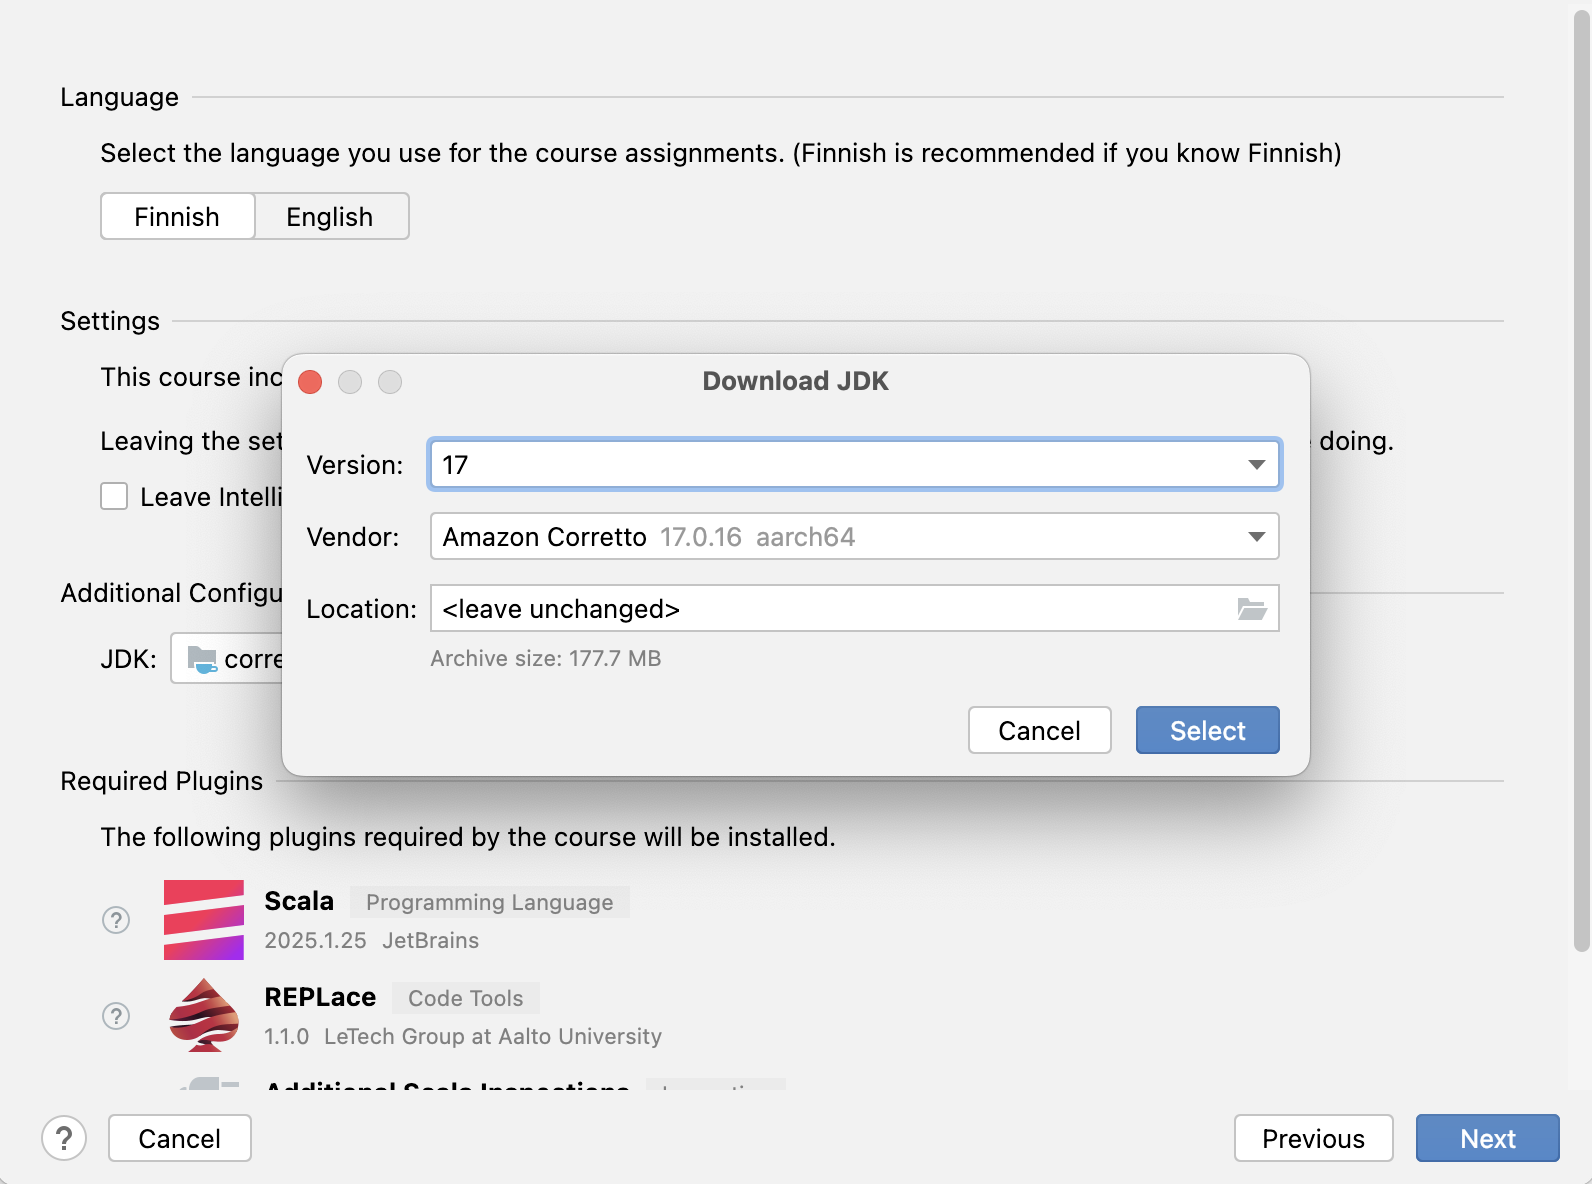Close the Download JDK dialog with red button
The image size is (1592, 1184).
click(310, 382)
